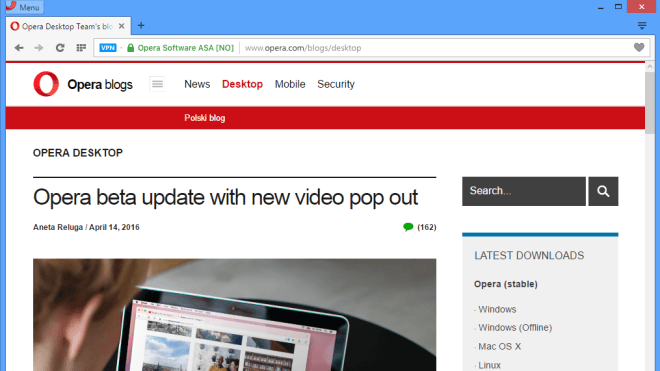Click the April 14, 2016 date
Image resolution: width=660 pixels, height=371 pixels.
pyautogui.click(x=114, y=227)
